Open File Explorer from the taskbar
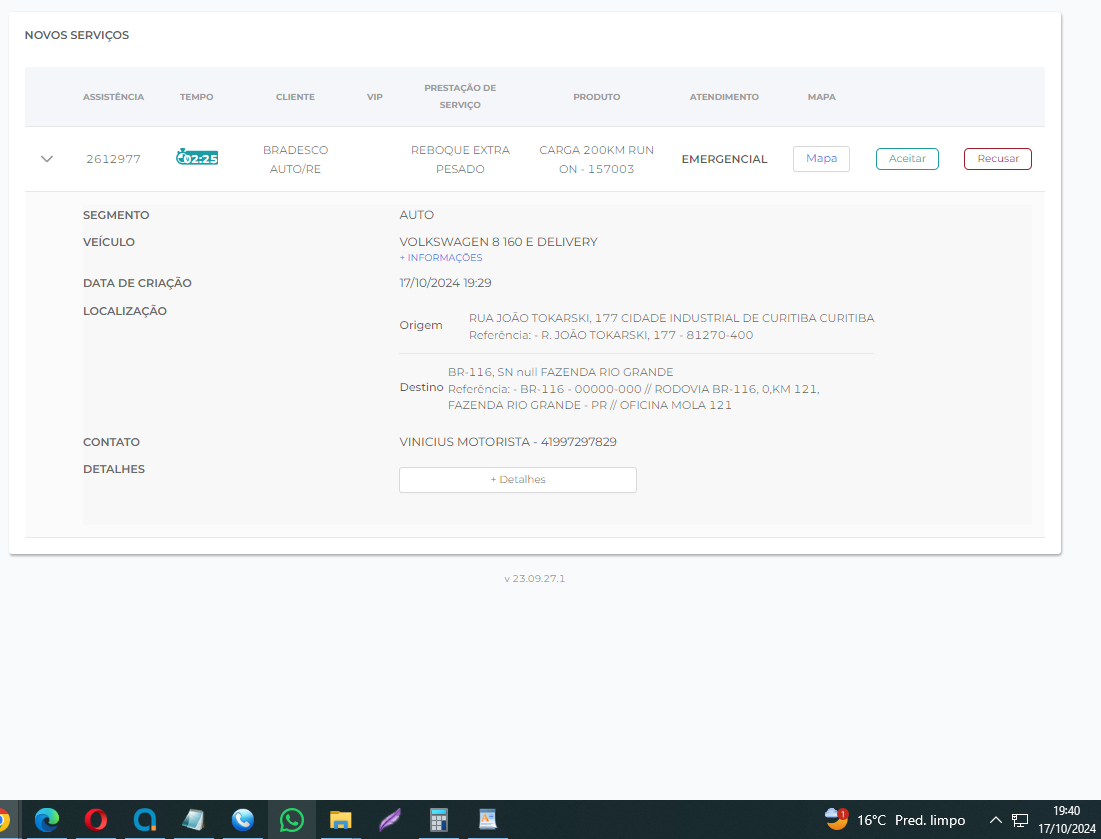Image resolution: width=1101 pixels, height=839 pixels. [x=341, y=819]
